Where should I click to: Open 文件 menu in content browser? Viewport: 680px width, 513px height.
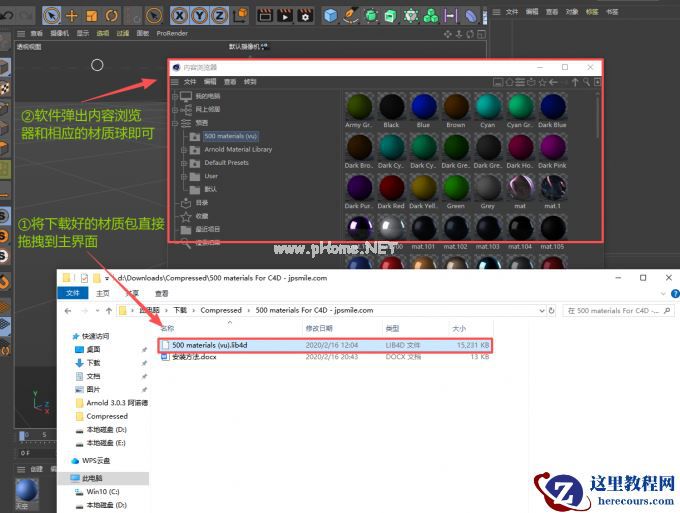[x=190, y=82]
